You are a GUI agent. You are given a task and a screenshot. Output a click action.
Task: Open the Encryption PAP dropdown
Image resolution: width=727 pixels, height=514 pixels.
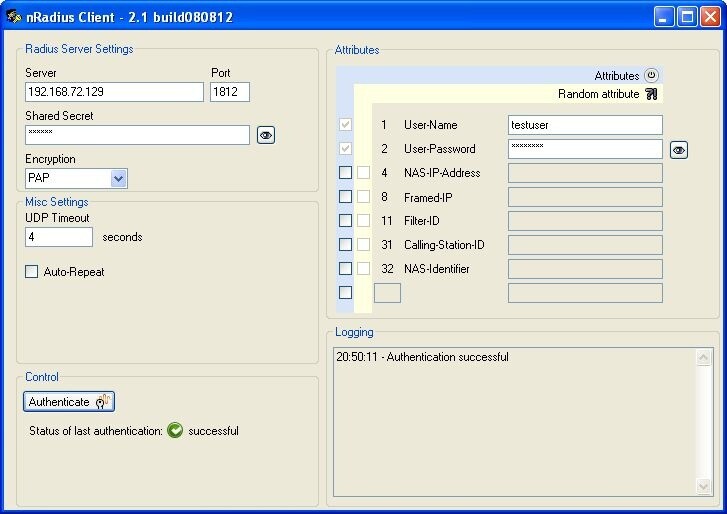pyautogui.click(x=118, y=178)
